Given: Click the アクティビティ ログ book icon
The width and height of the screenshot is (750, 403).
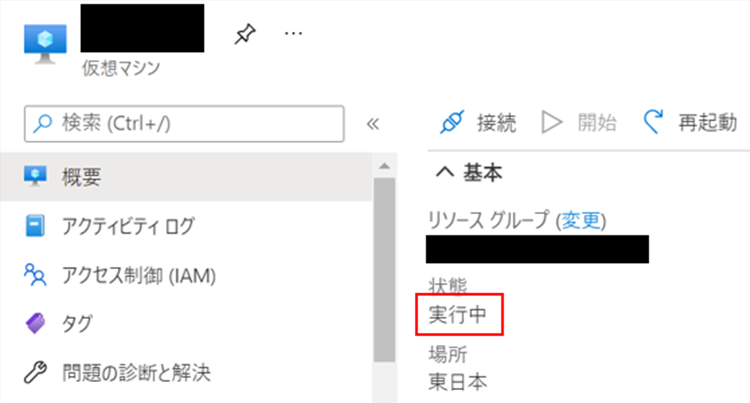Looking at the screenshot, I should 35,226.
